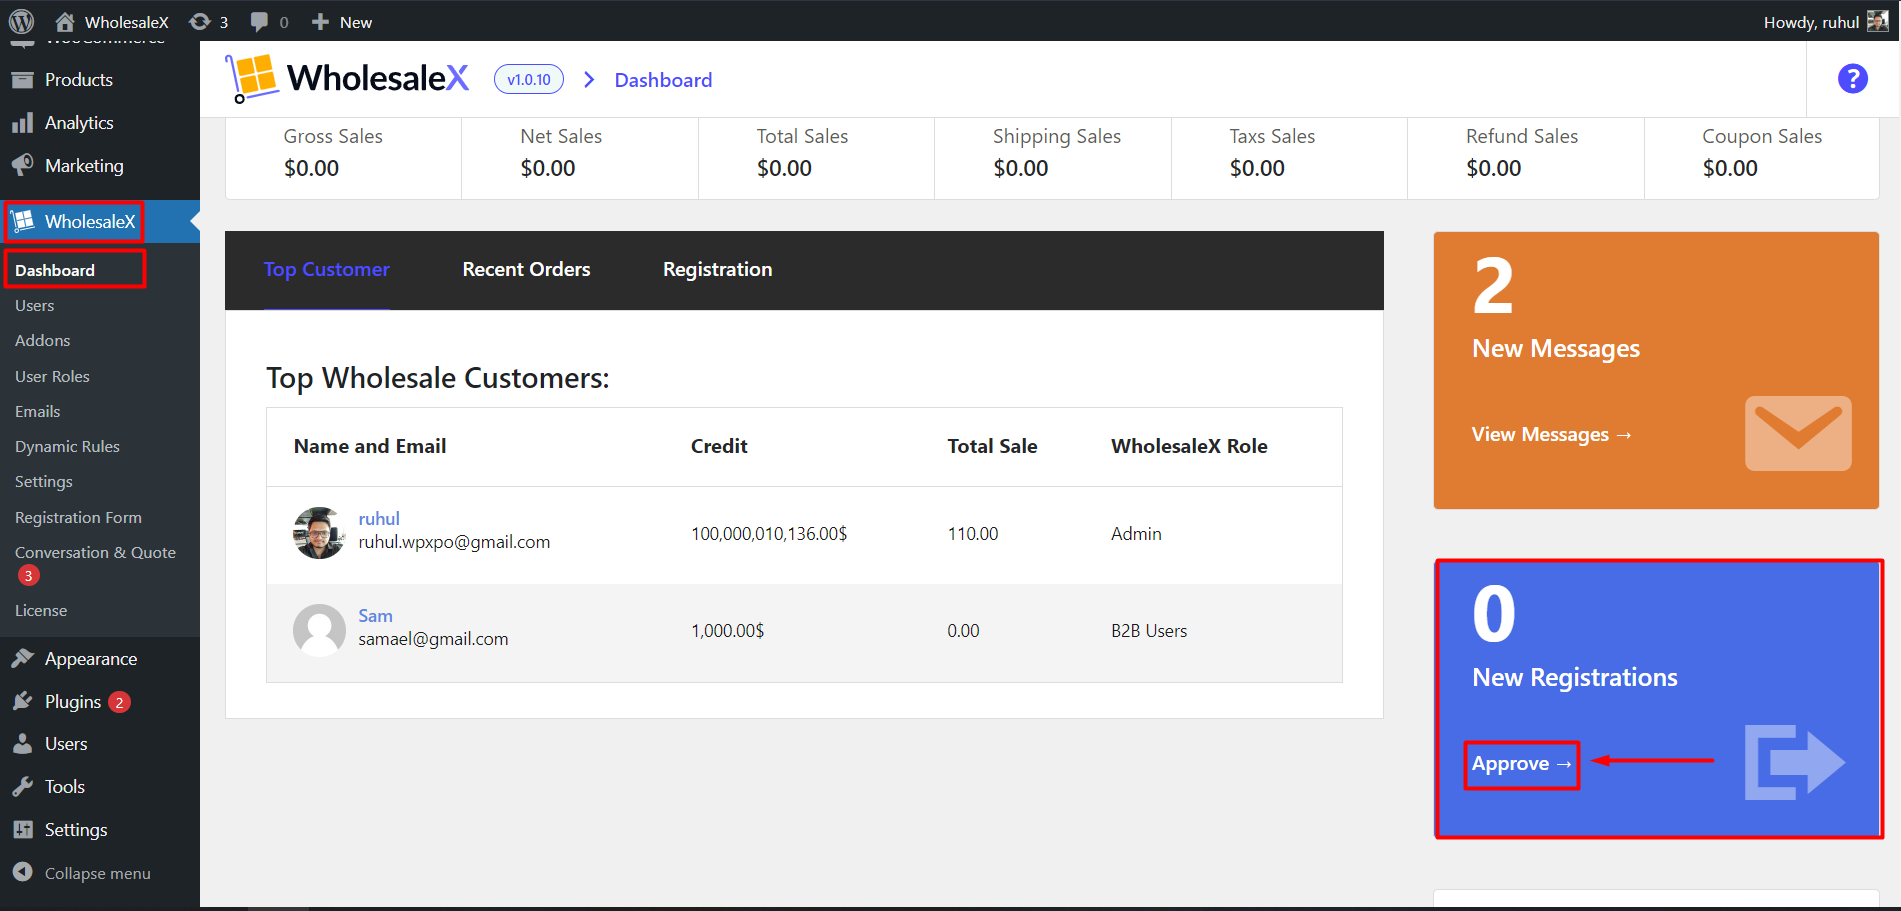Image resolution: width=1901 pixels, height=911 pixels.
Task: Click the Taxs Sales stat card
Action: point(1289,158)
